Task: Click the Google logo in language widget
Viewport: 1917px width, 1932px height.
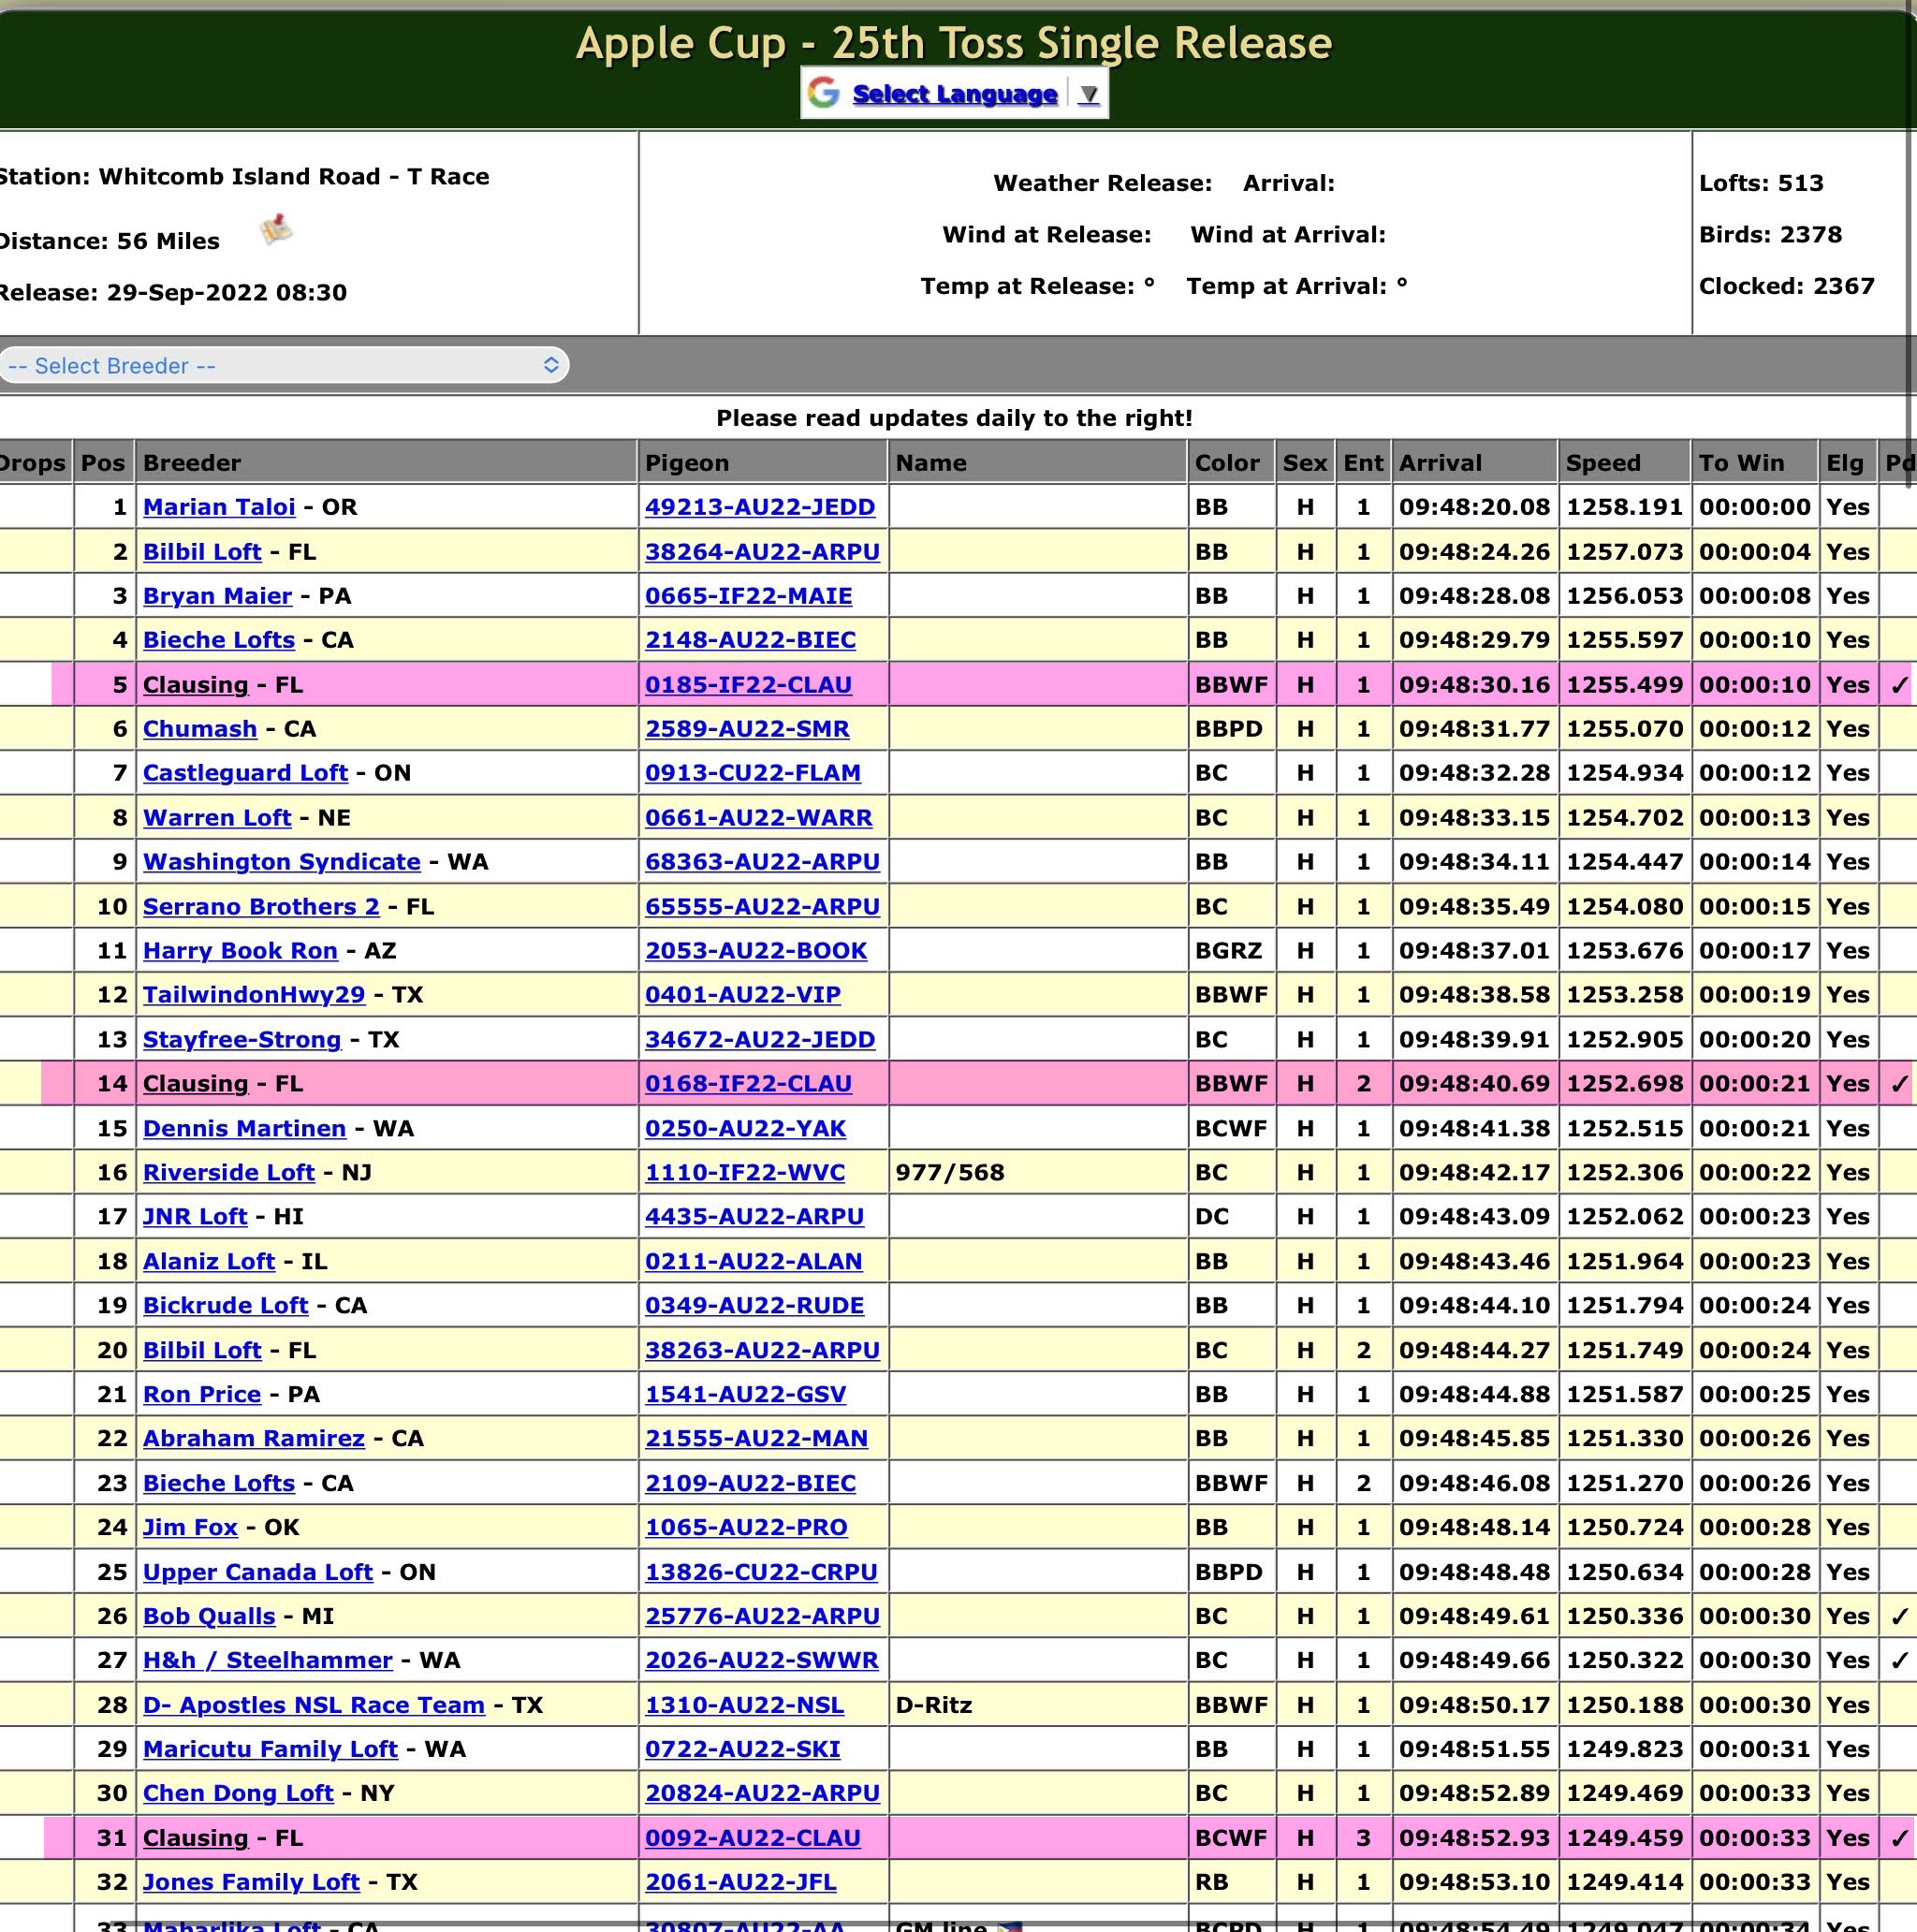Action: (x=823, y=93)
